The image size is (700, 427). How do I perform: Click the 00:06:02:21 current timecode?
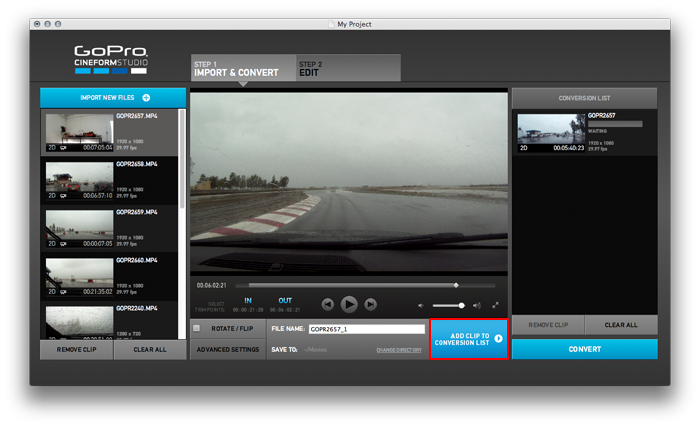(212, 285)
